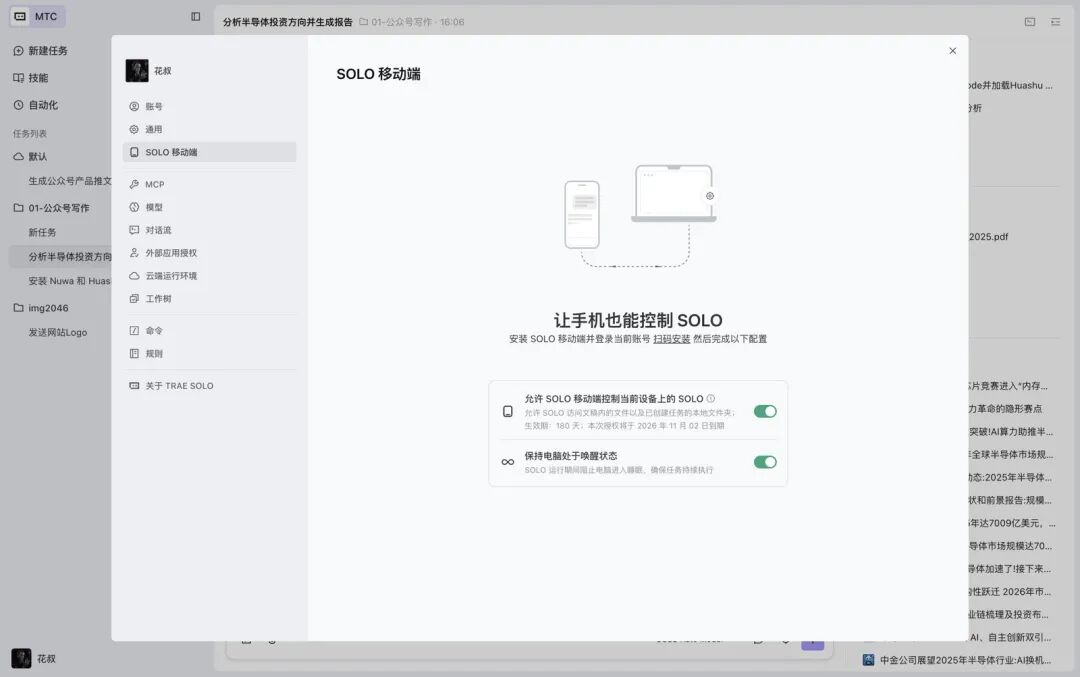Click the 扫码安装 link
Screen dimensions: 1080x677
click(672, 339)
